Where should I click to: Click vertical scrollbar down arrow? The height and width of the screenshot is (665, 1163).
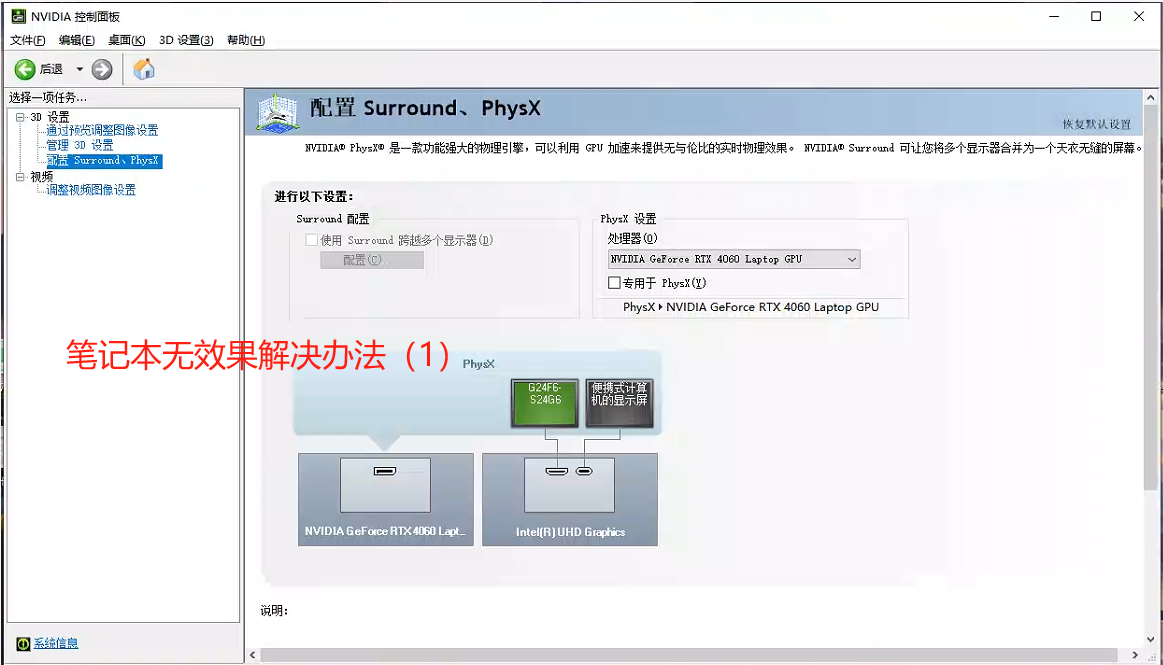pyautogui.click(x=1150, y=639)
